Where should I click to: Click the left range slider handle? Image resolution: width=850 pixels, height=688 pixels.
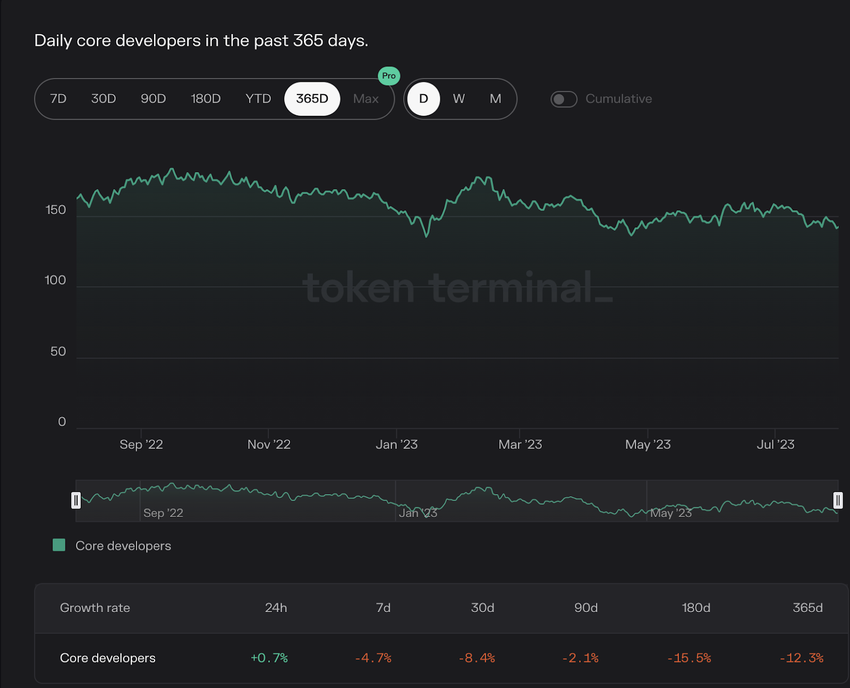[x=76, y=500]
